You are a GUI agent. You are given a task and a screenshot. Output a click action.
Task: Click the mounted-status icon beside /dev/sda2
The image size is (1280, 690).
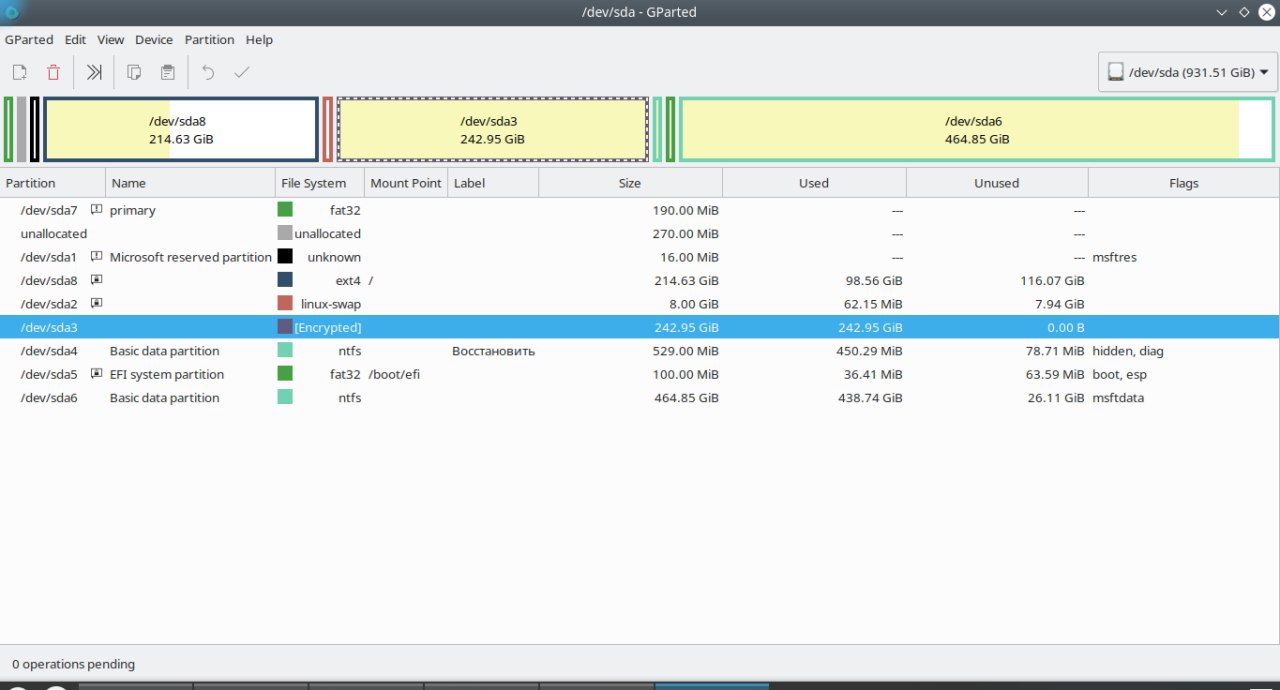pyautogui.click(x=97, y=304)
